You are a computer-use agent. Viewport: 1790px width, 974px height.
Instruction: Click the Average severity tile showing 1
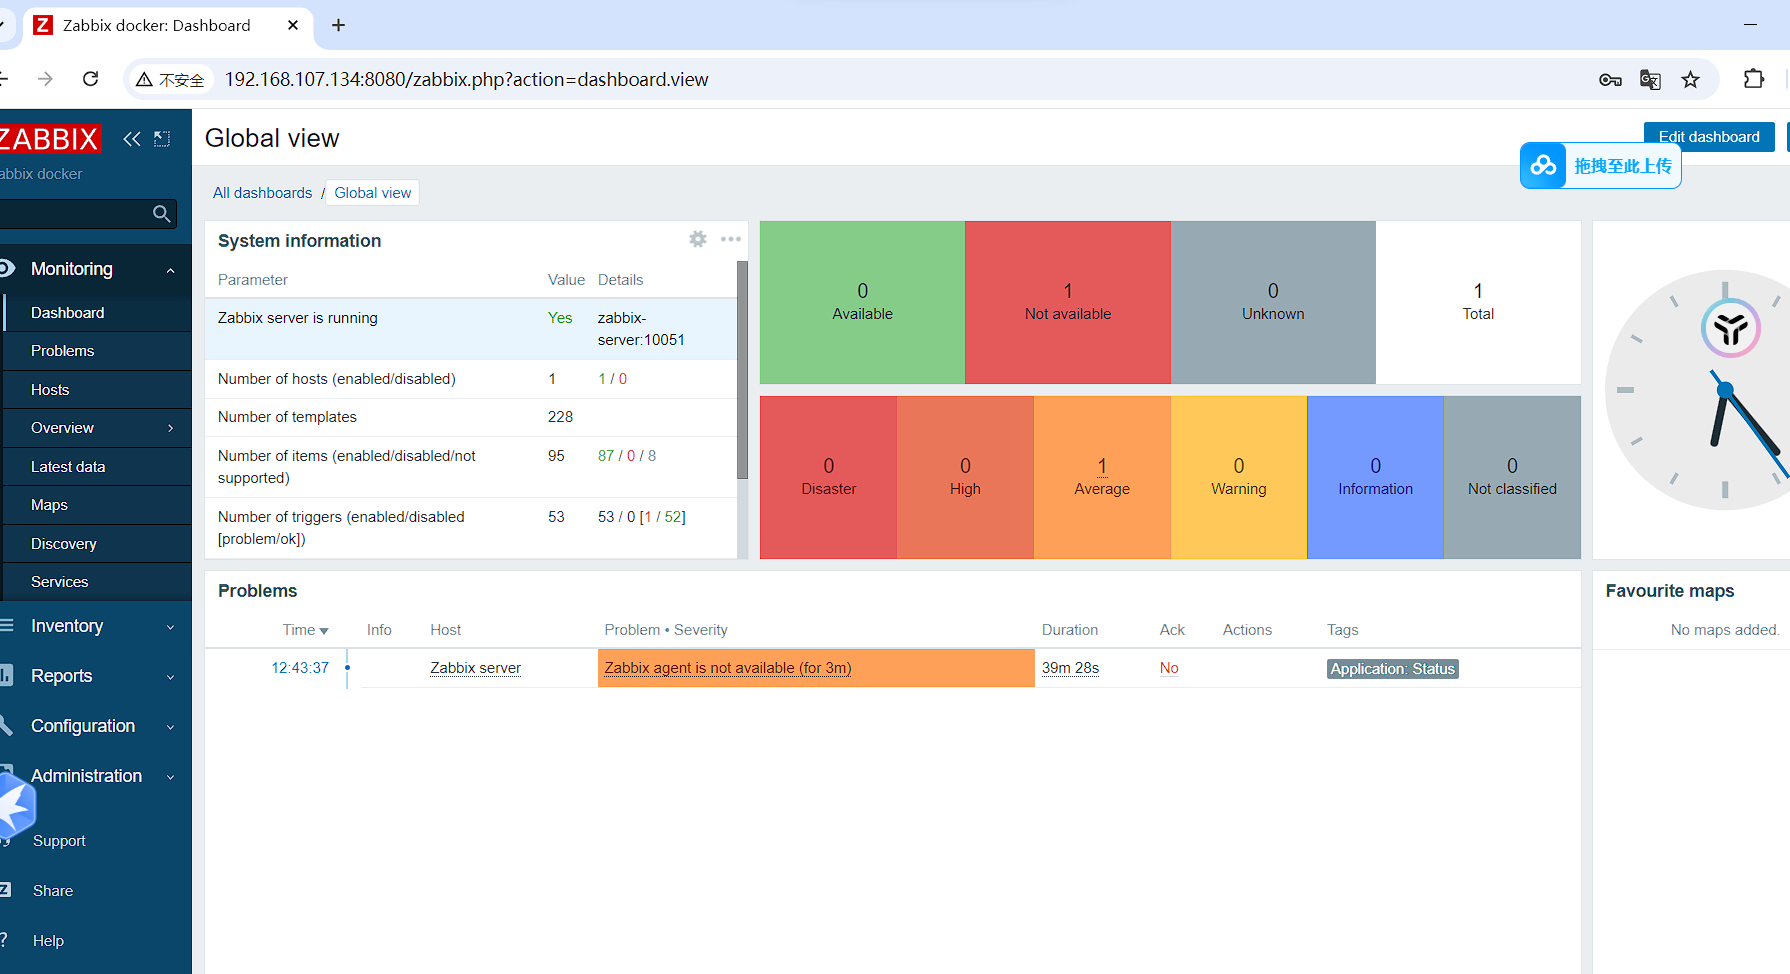[1102, 477]
